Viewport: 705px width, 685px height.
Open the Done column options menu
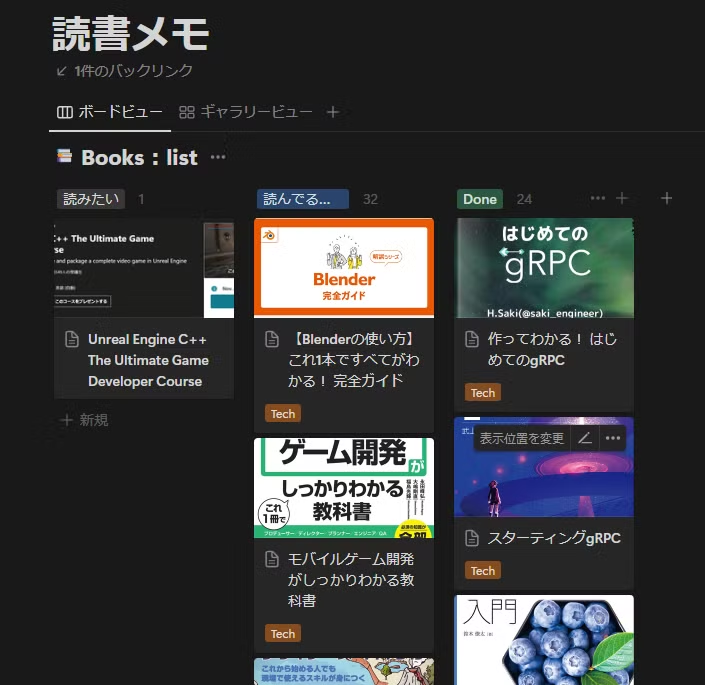[598, 198]
